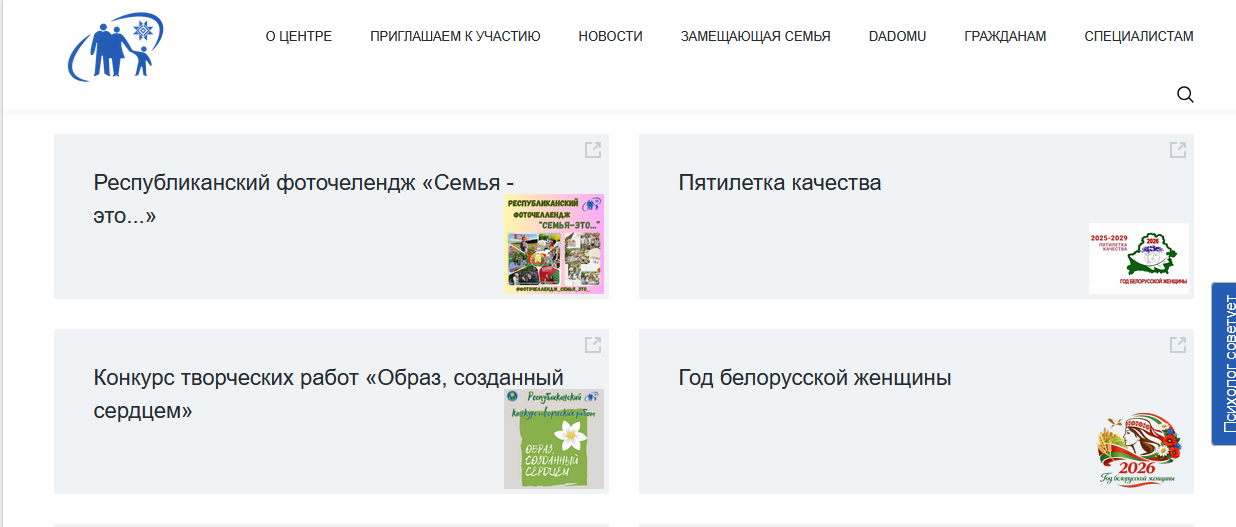Click the фоточелендж collage thumbnail
This screenshot has height=527, width=1236.
[x=554, y=244]
